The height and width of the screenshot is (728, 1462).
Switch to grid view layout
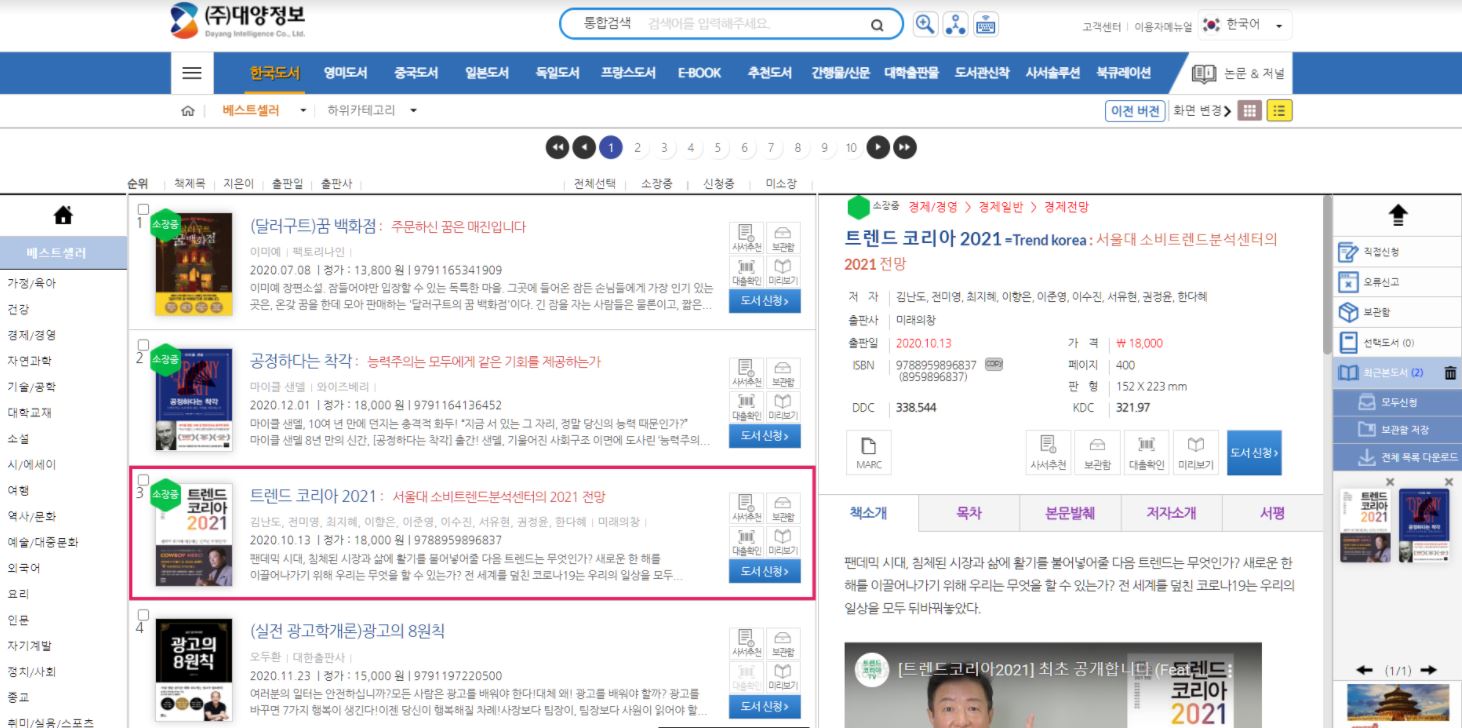coord(1249,111)
